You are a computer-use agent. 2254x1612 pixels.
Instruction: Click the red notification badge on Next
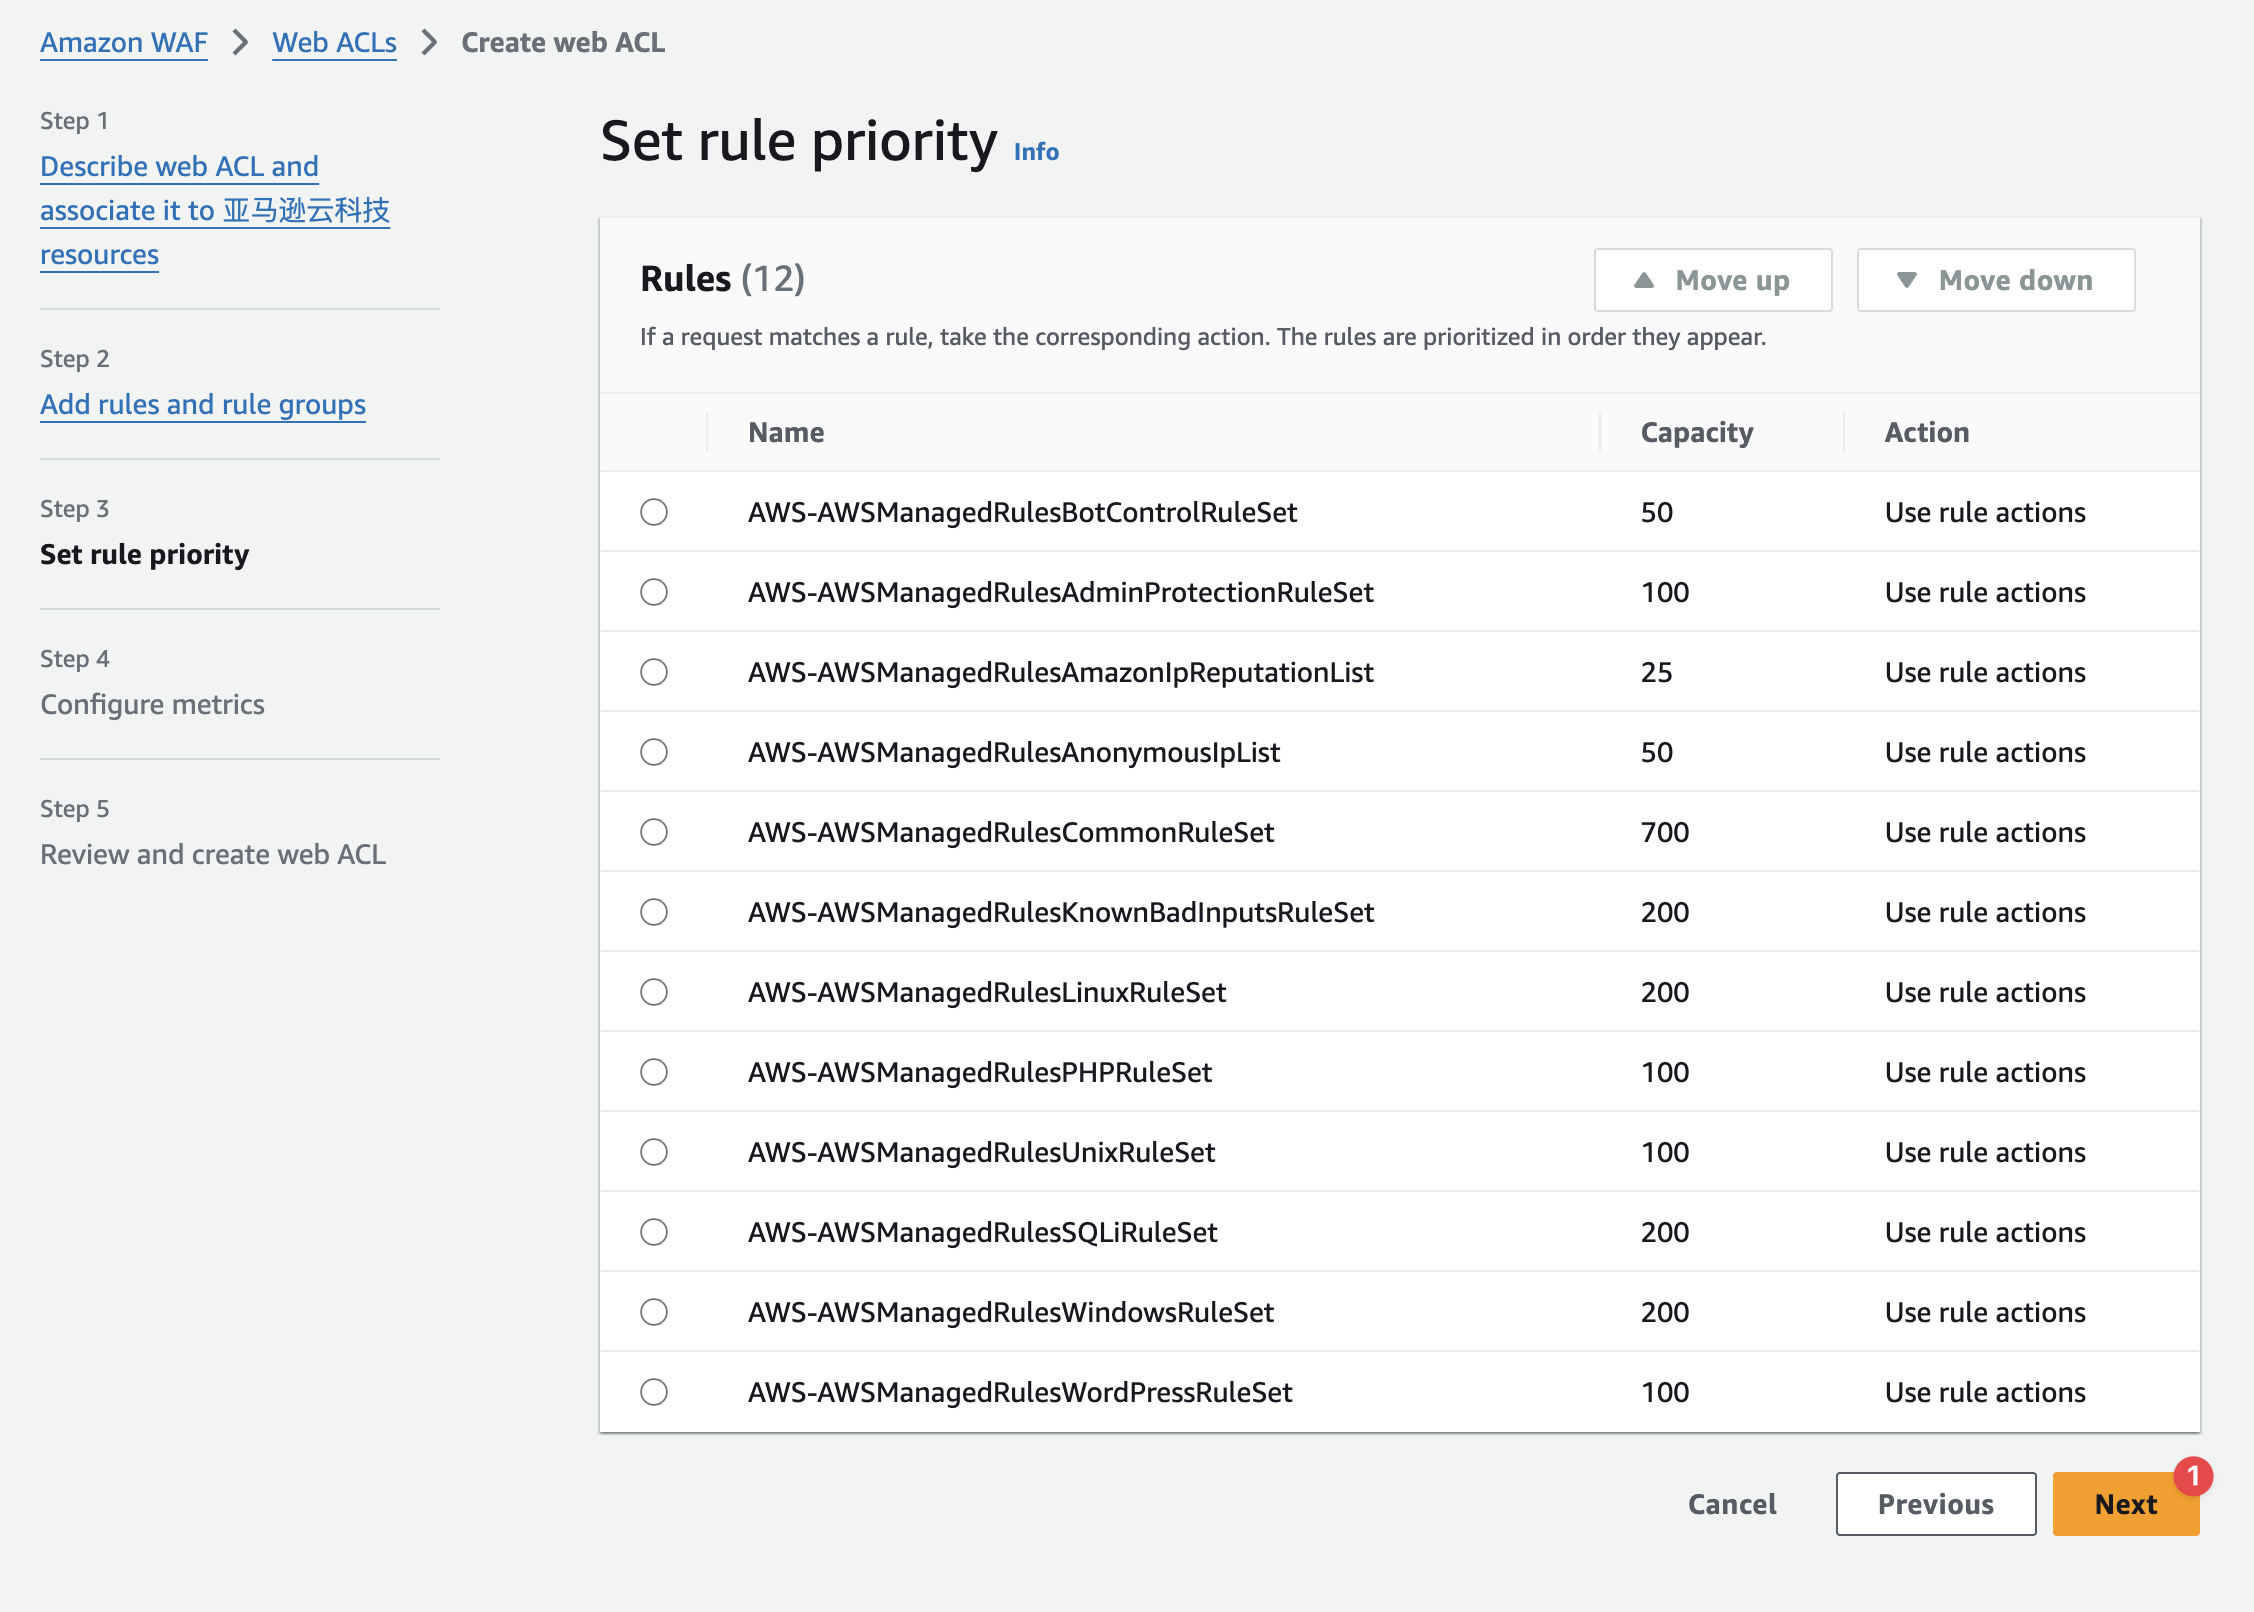click(2192, 1476)
